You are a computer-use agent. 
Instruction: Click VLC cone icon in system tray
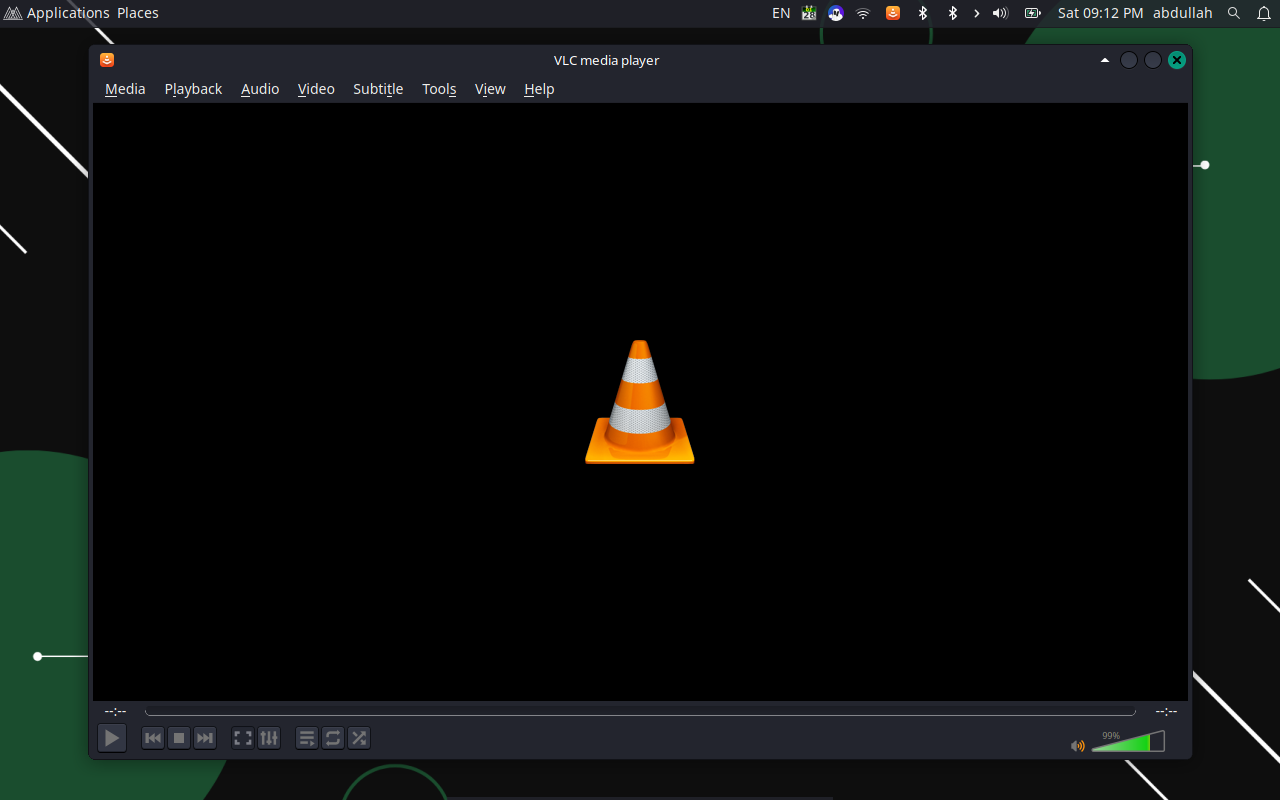point(893,13)
